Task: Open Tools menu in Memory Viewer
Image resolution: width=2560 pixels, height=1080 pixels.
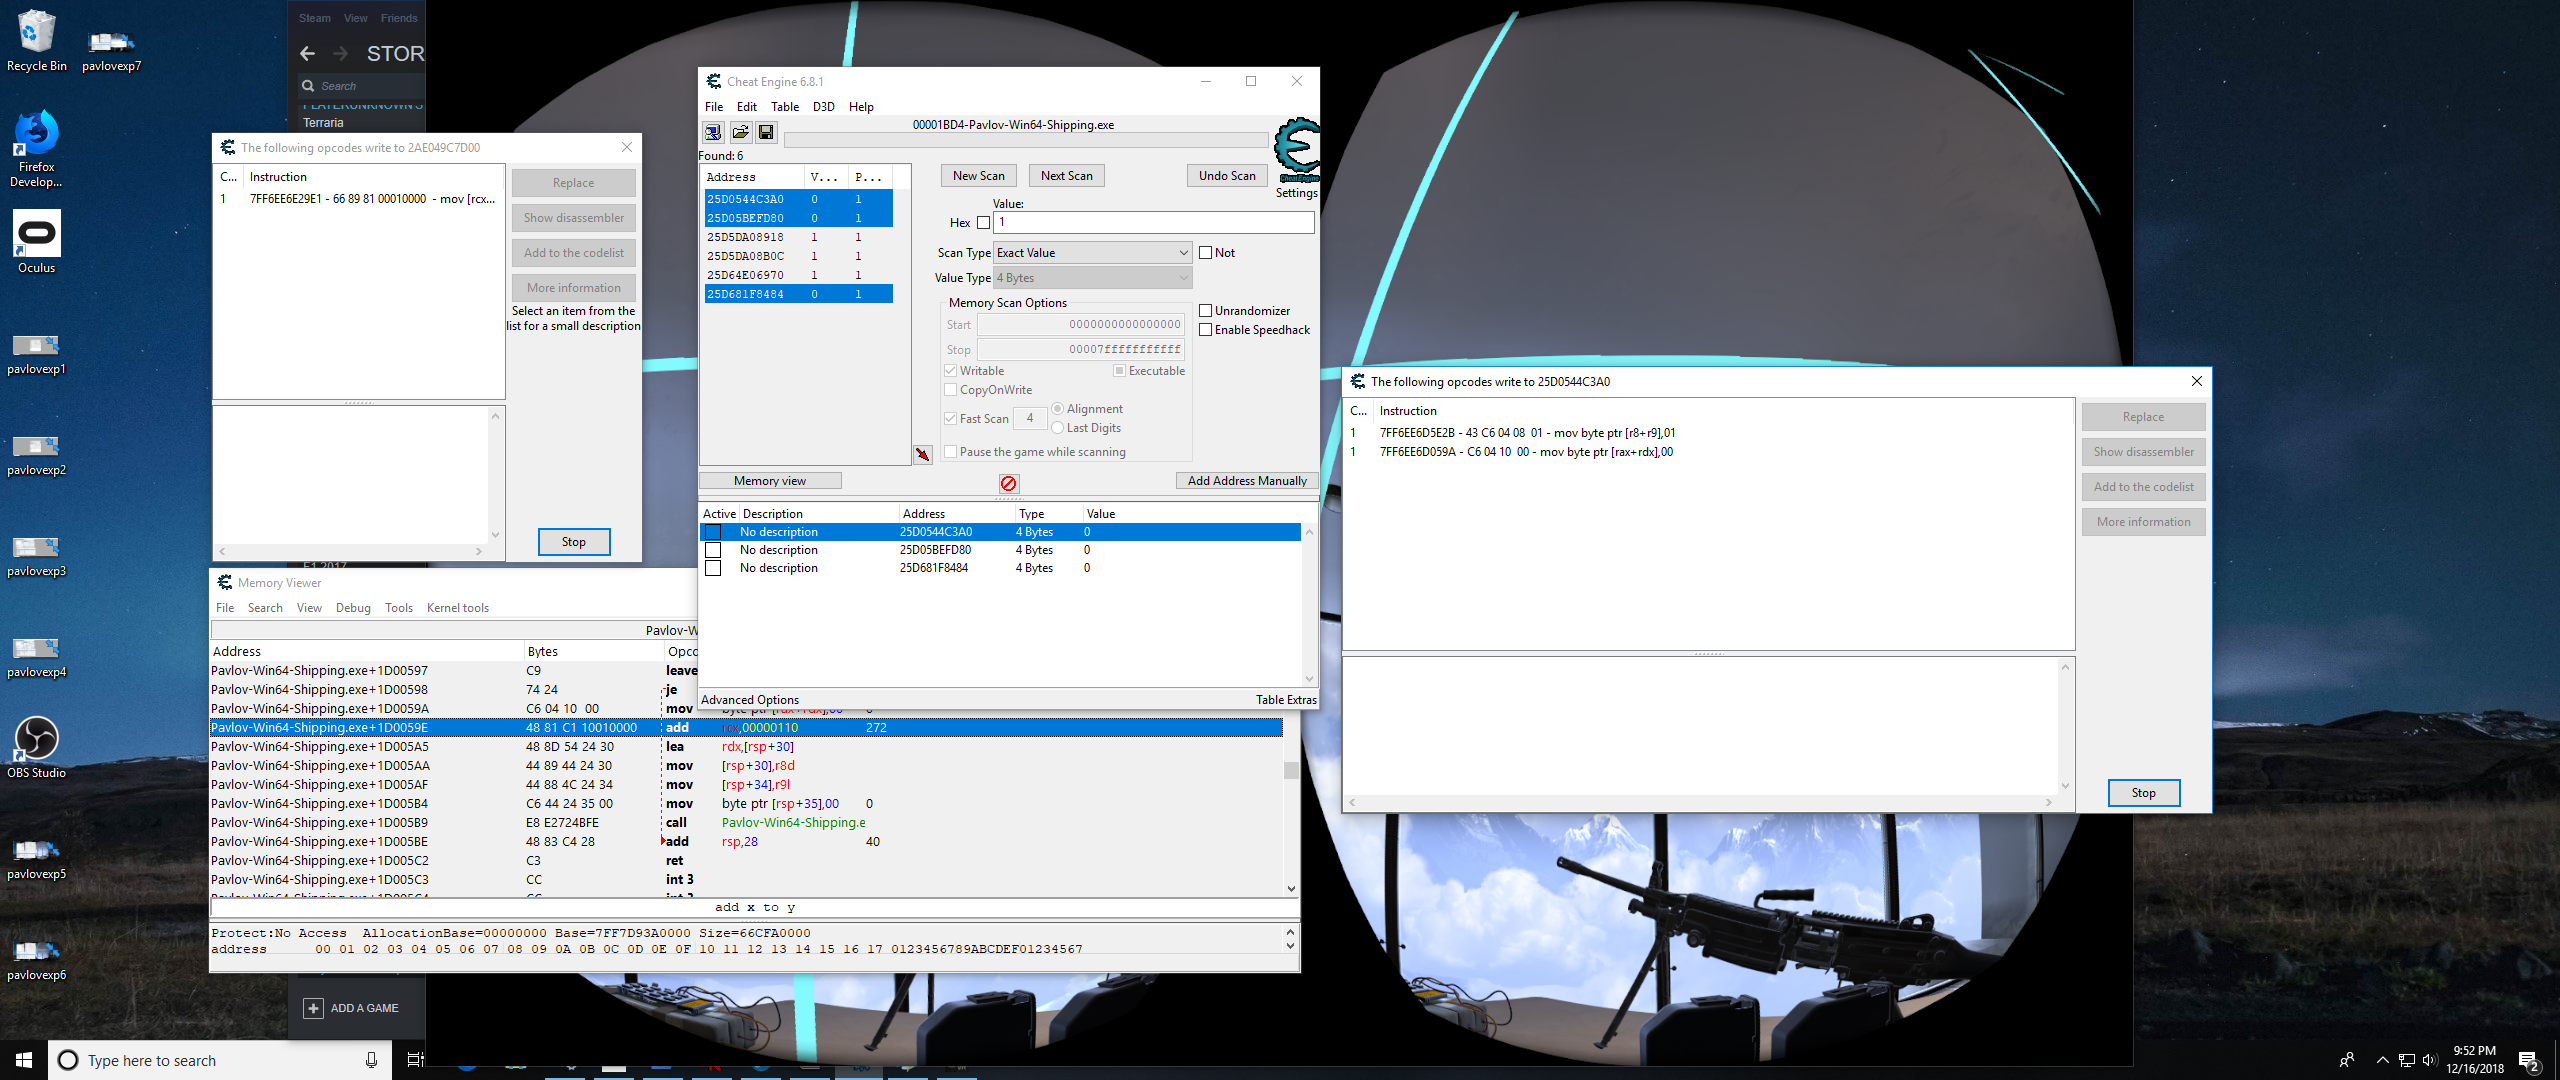Action: point(399,608)
